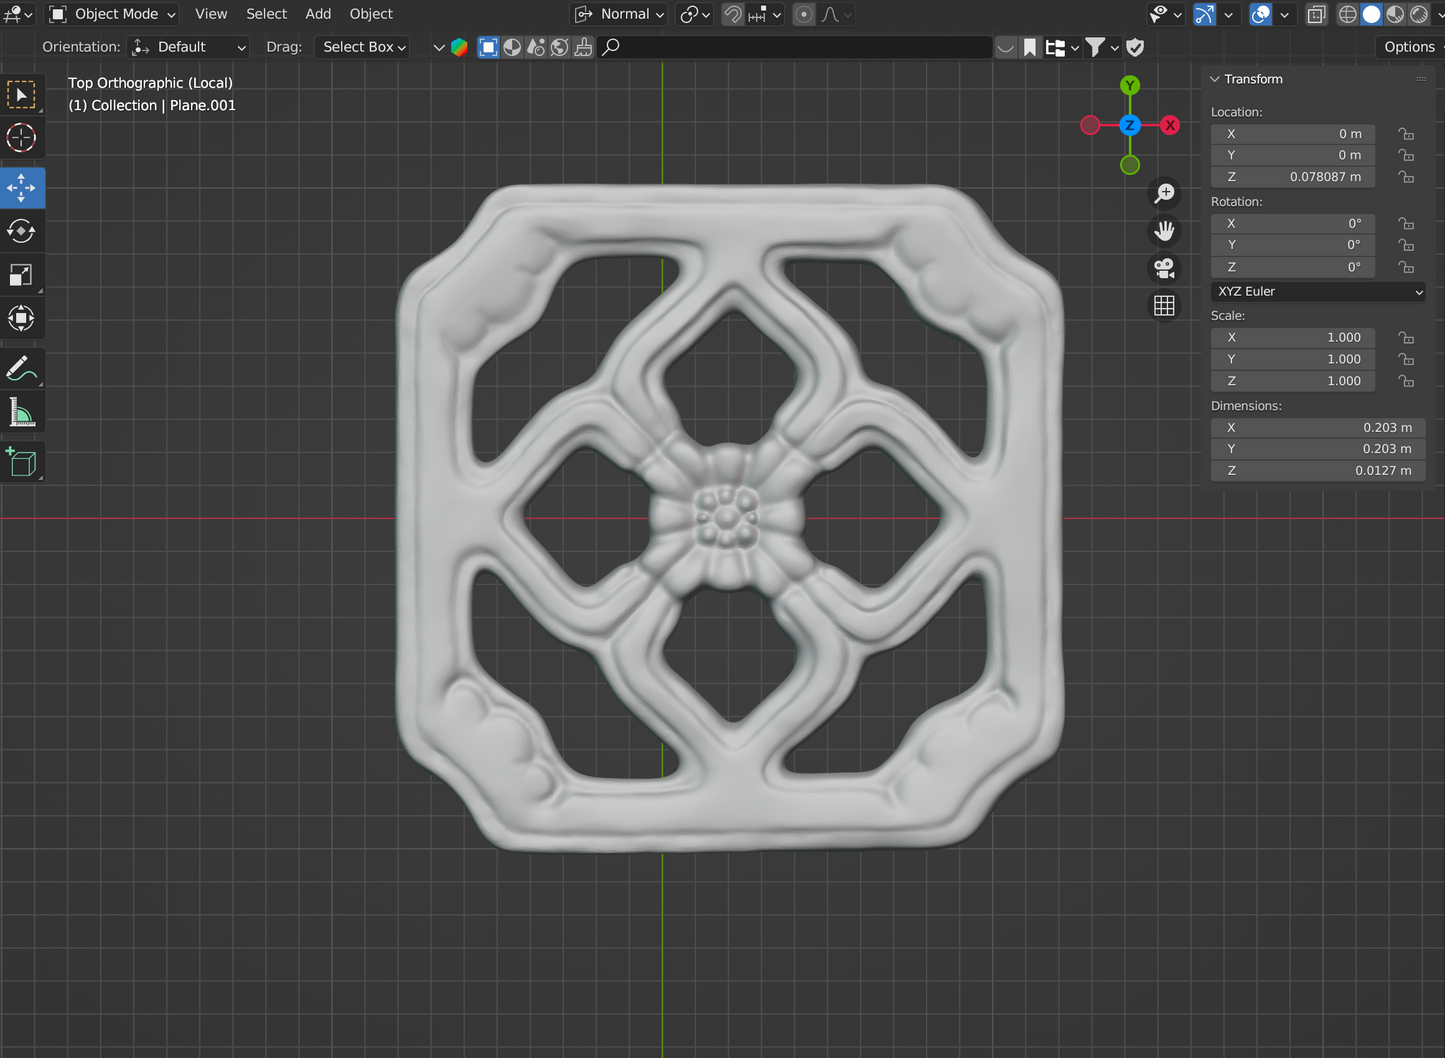
Task: Lock the Location X value
Action: (1406, 134)
